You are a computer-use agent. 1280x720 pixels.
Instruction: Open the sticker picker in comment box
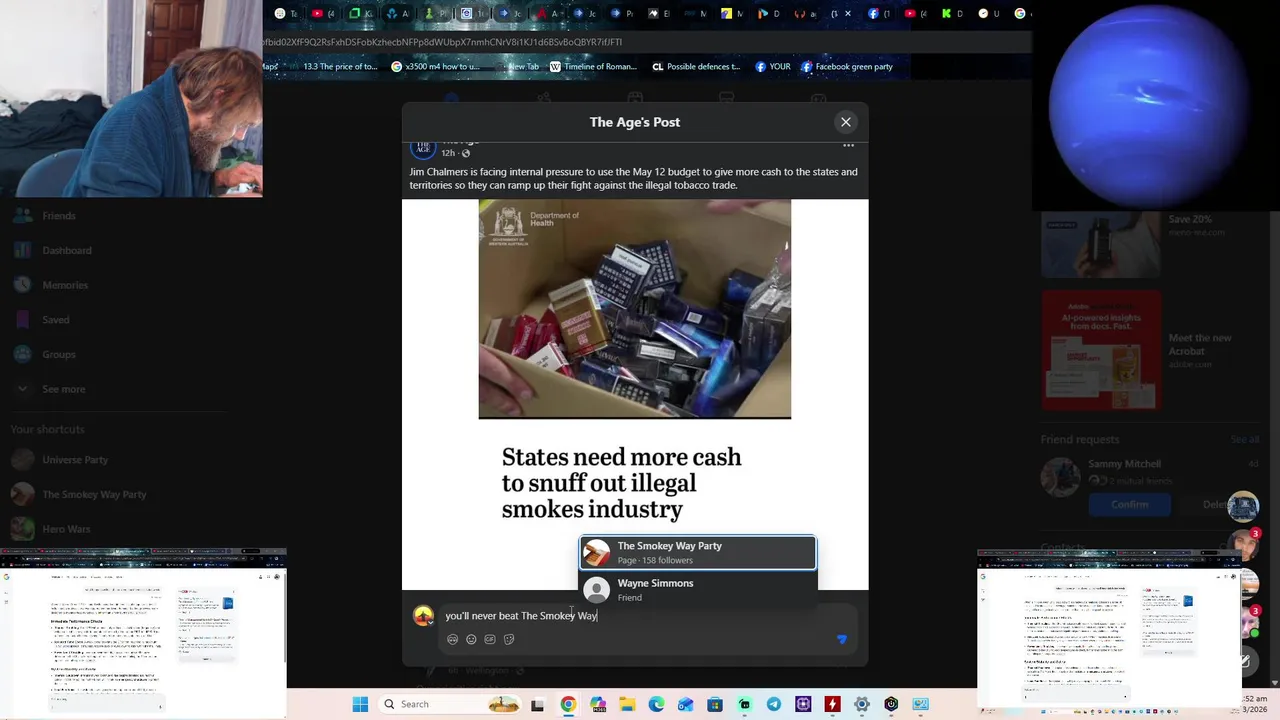pyautogui.click(x=509, y=639)
